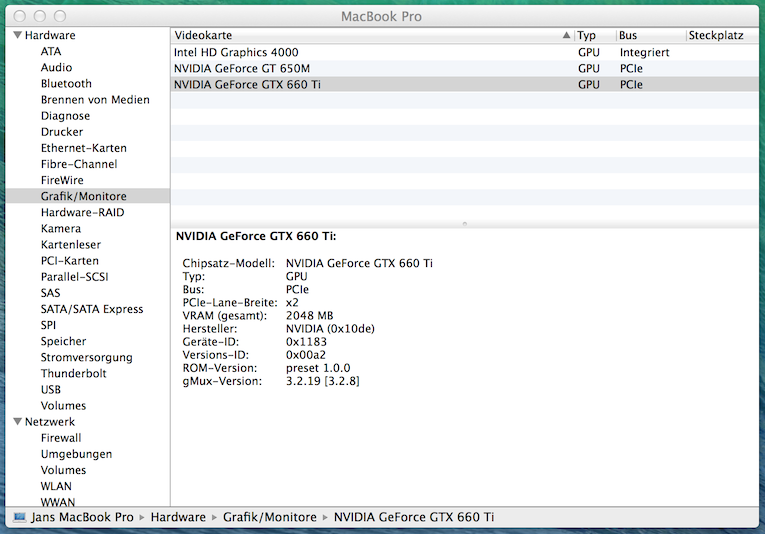This screenshot has height=534, width=765.
Task: Open the Diagnose section
Action: tap(65, 116)
